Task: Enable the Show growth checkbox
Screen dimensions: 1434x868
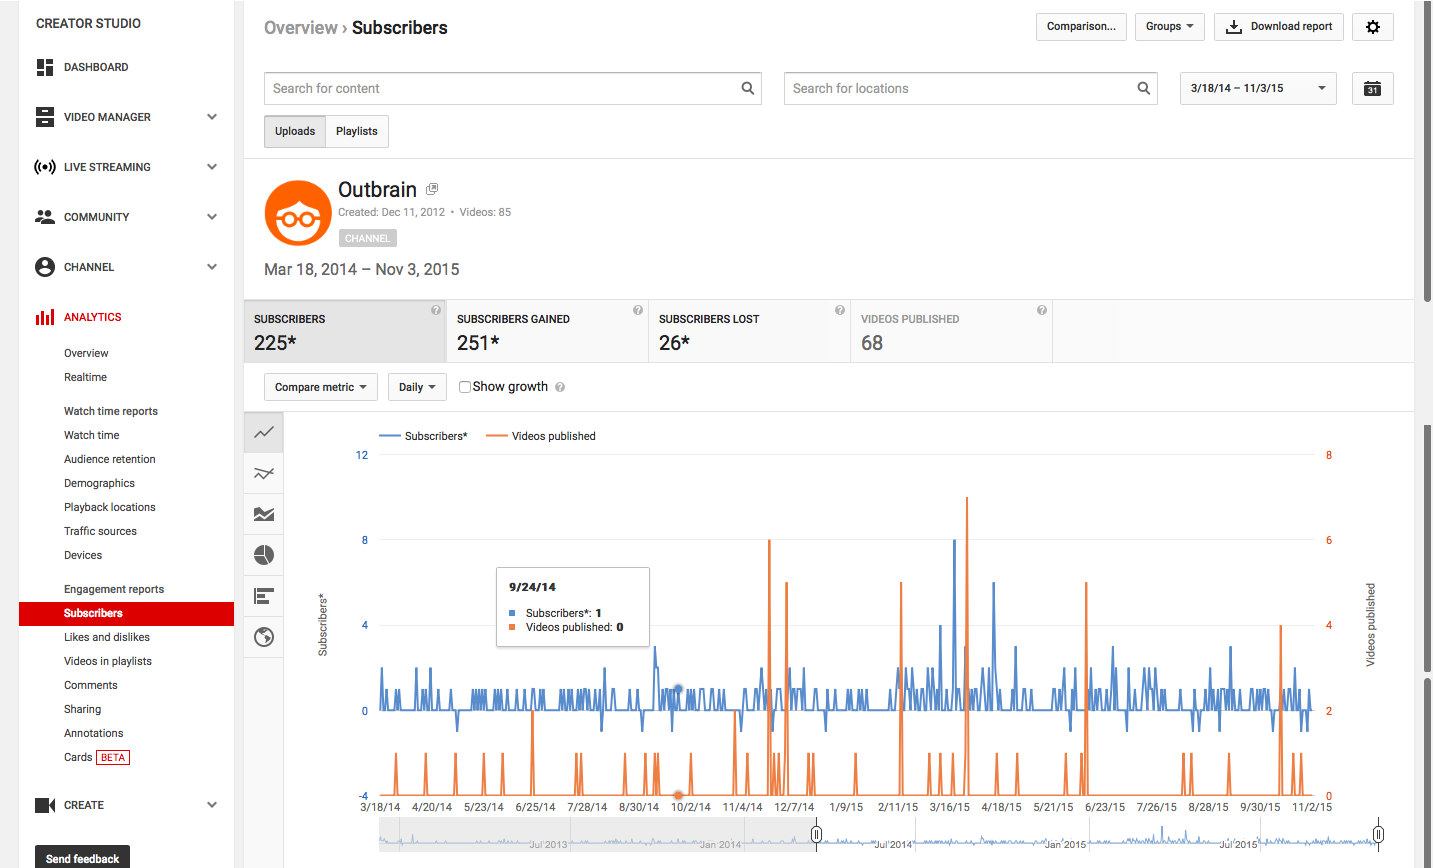Action: pyautogui.click(x=465, y=387)
